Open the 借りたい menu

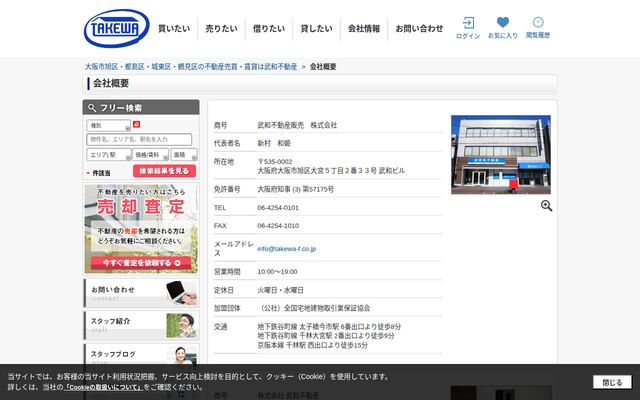269,29
